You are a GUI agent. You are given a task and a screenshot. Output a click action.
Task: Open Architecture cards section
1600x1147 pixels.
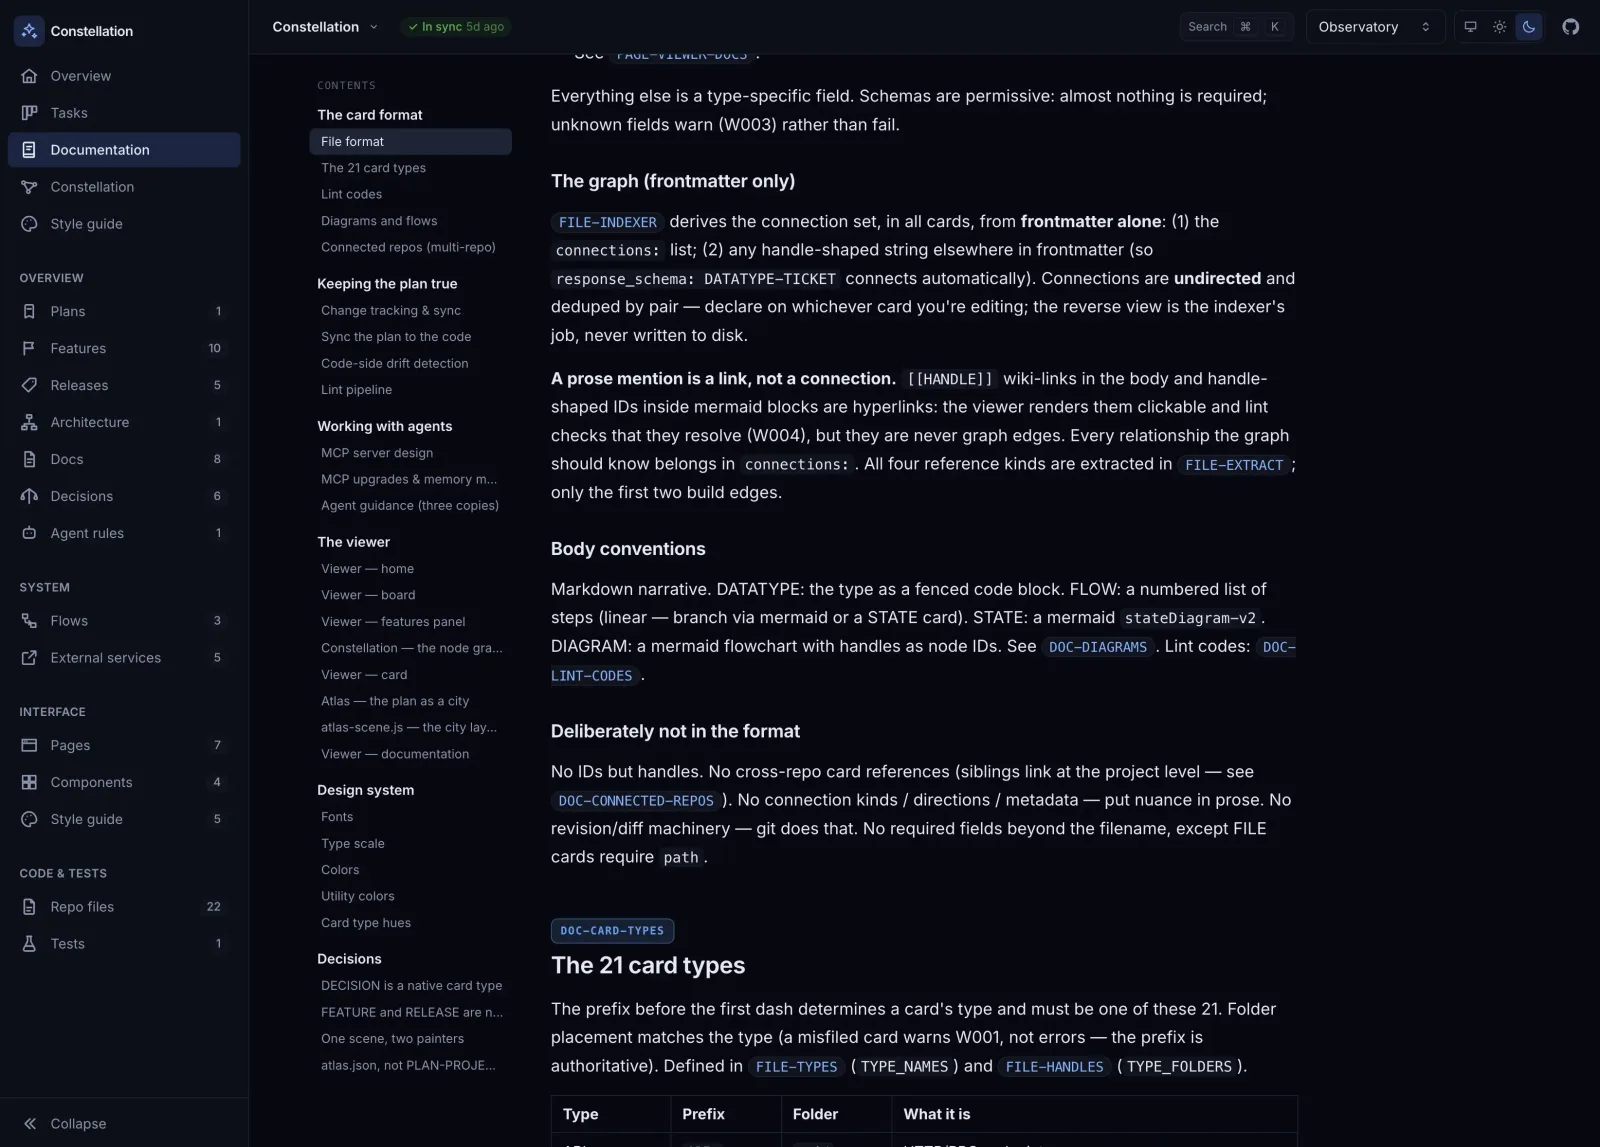124,422
